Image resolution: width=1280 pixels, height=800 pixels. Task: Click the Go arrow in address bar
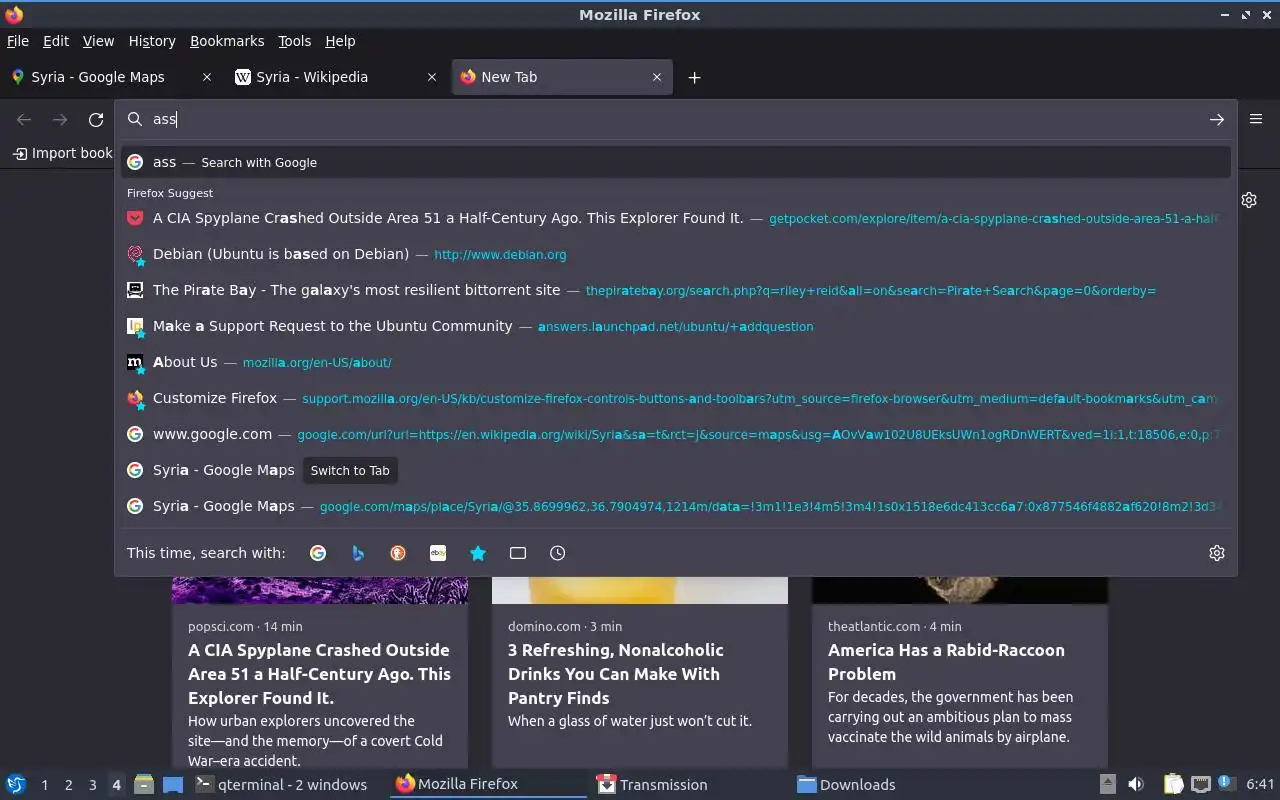click(1216, 119)
